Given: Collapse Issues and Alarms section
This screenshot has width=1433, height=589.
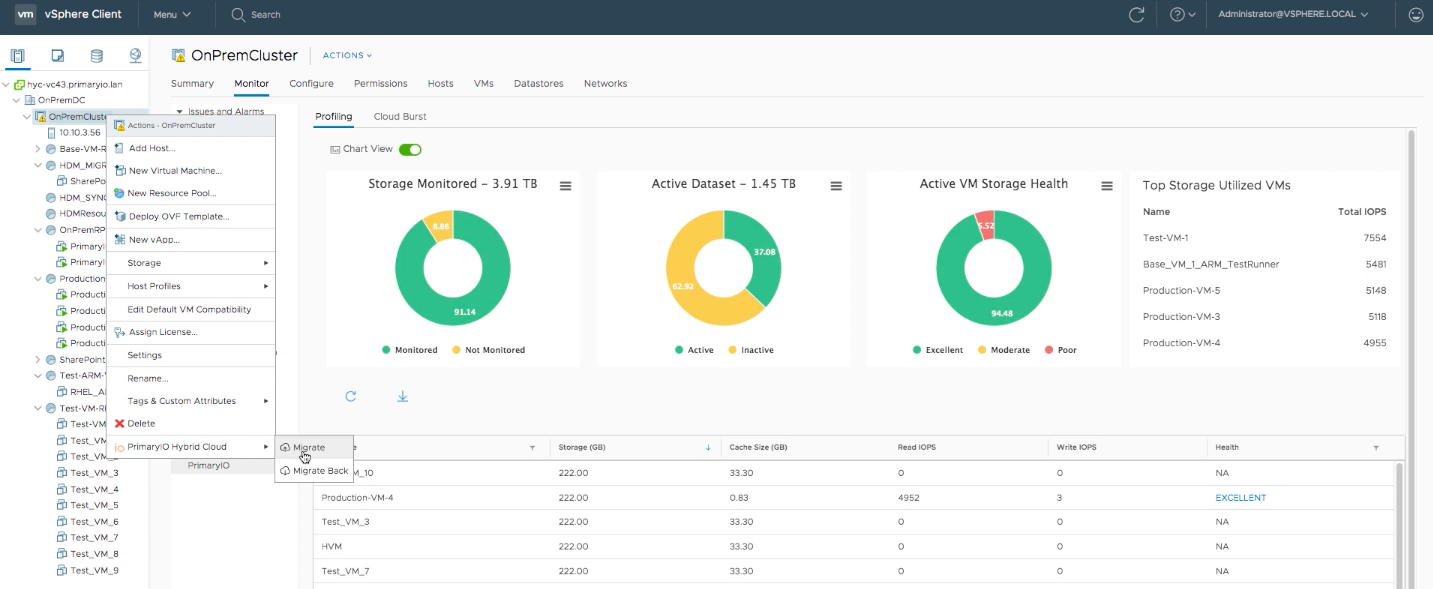Looking at the screenshot, I should [179, 112].
